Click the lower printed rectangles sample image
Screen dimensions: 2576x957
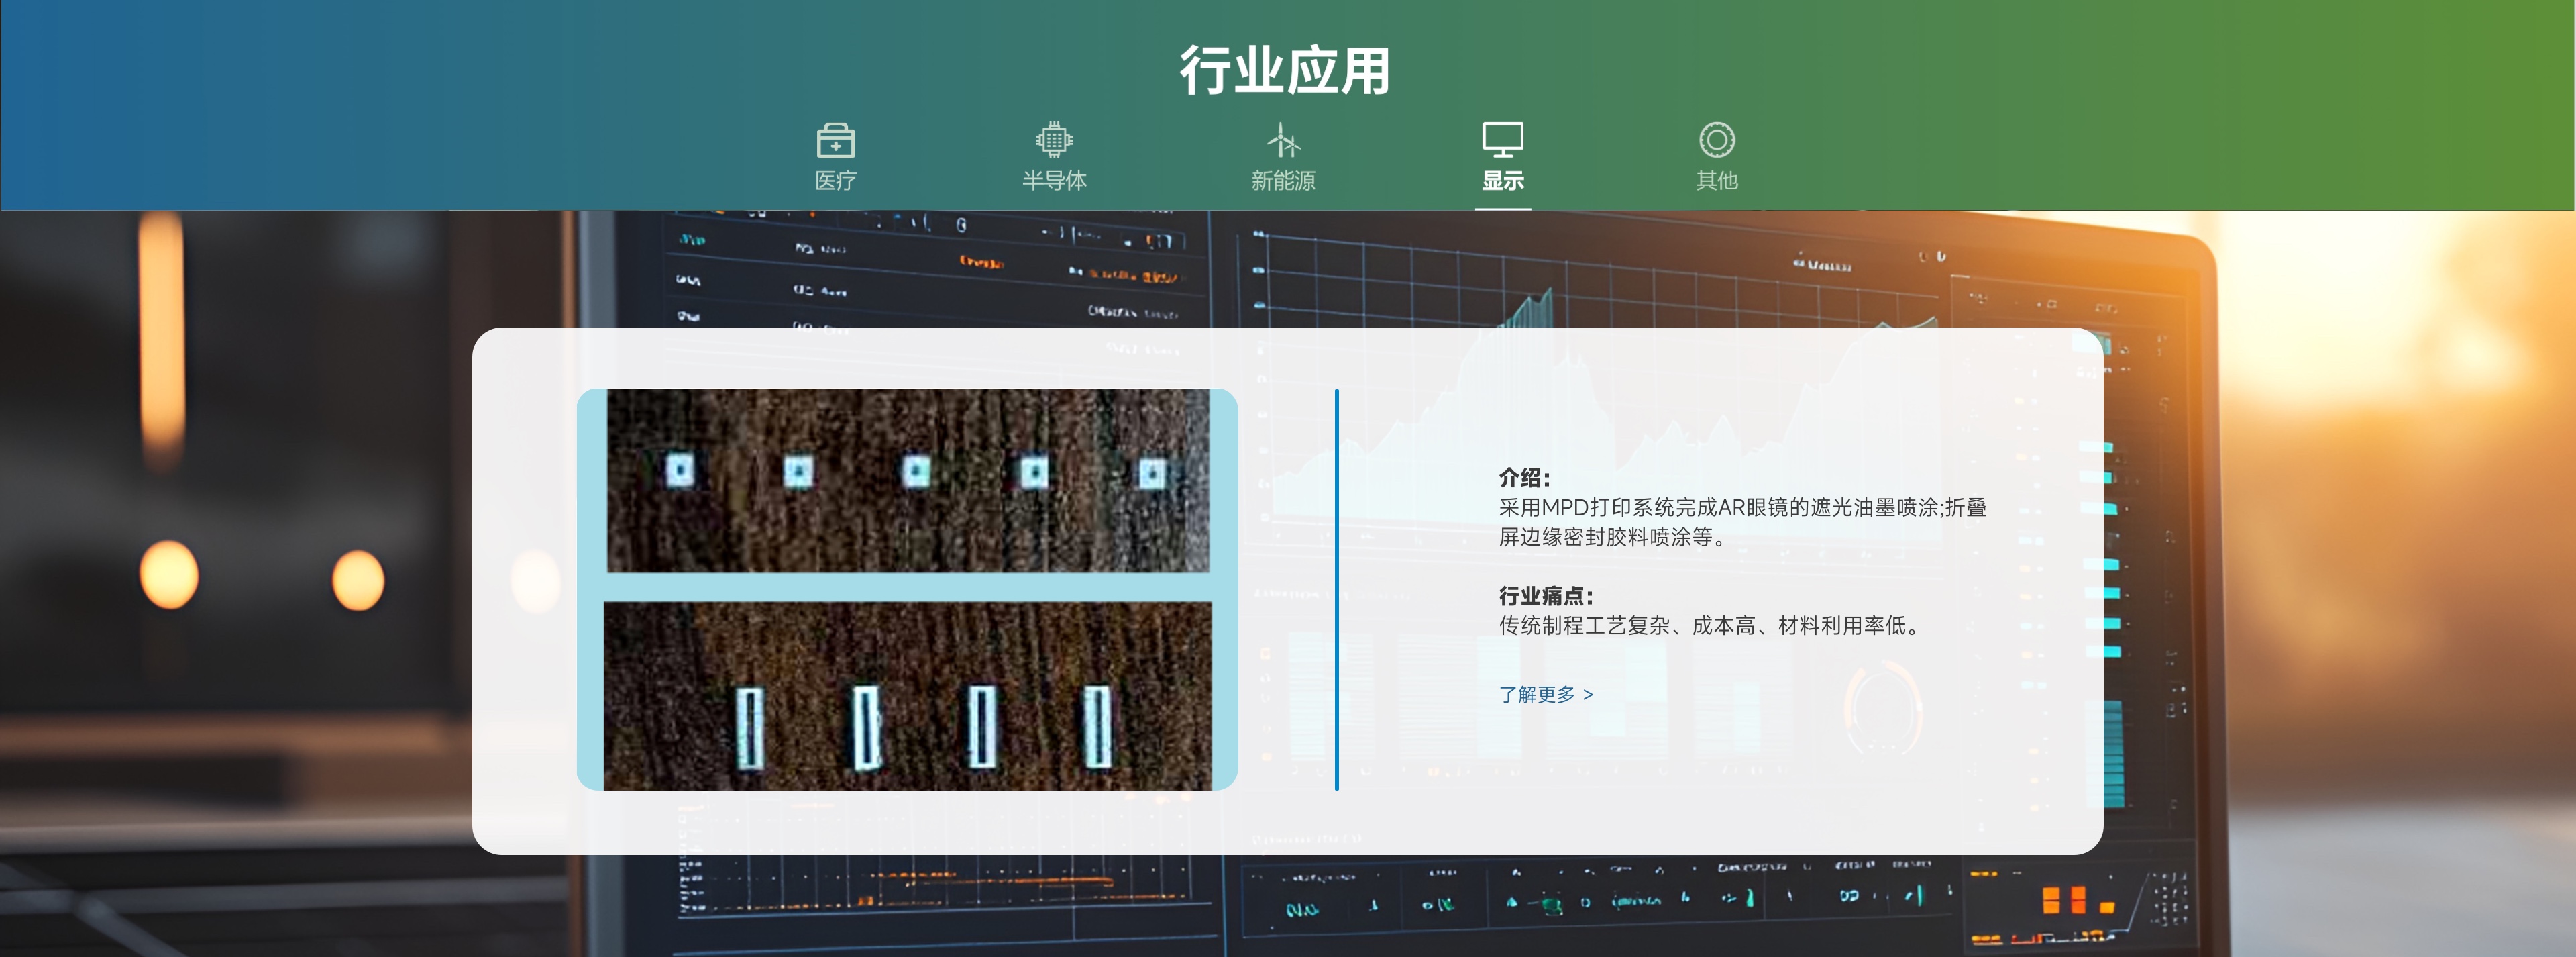[x=907, y=696]
